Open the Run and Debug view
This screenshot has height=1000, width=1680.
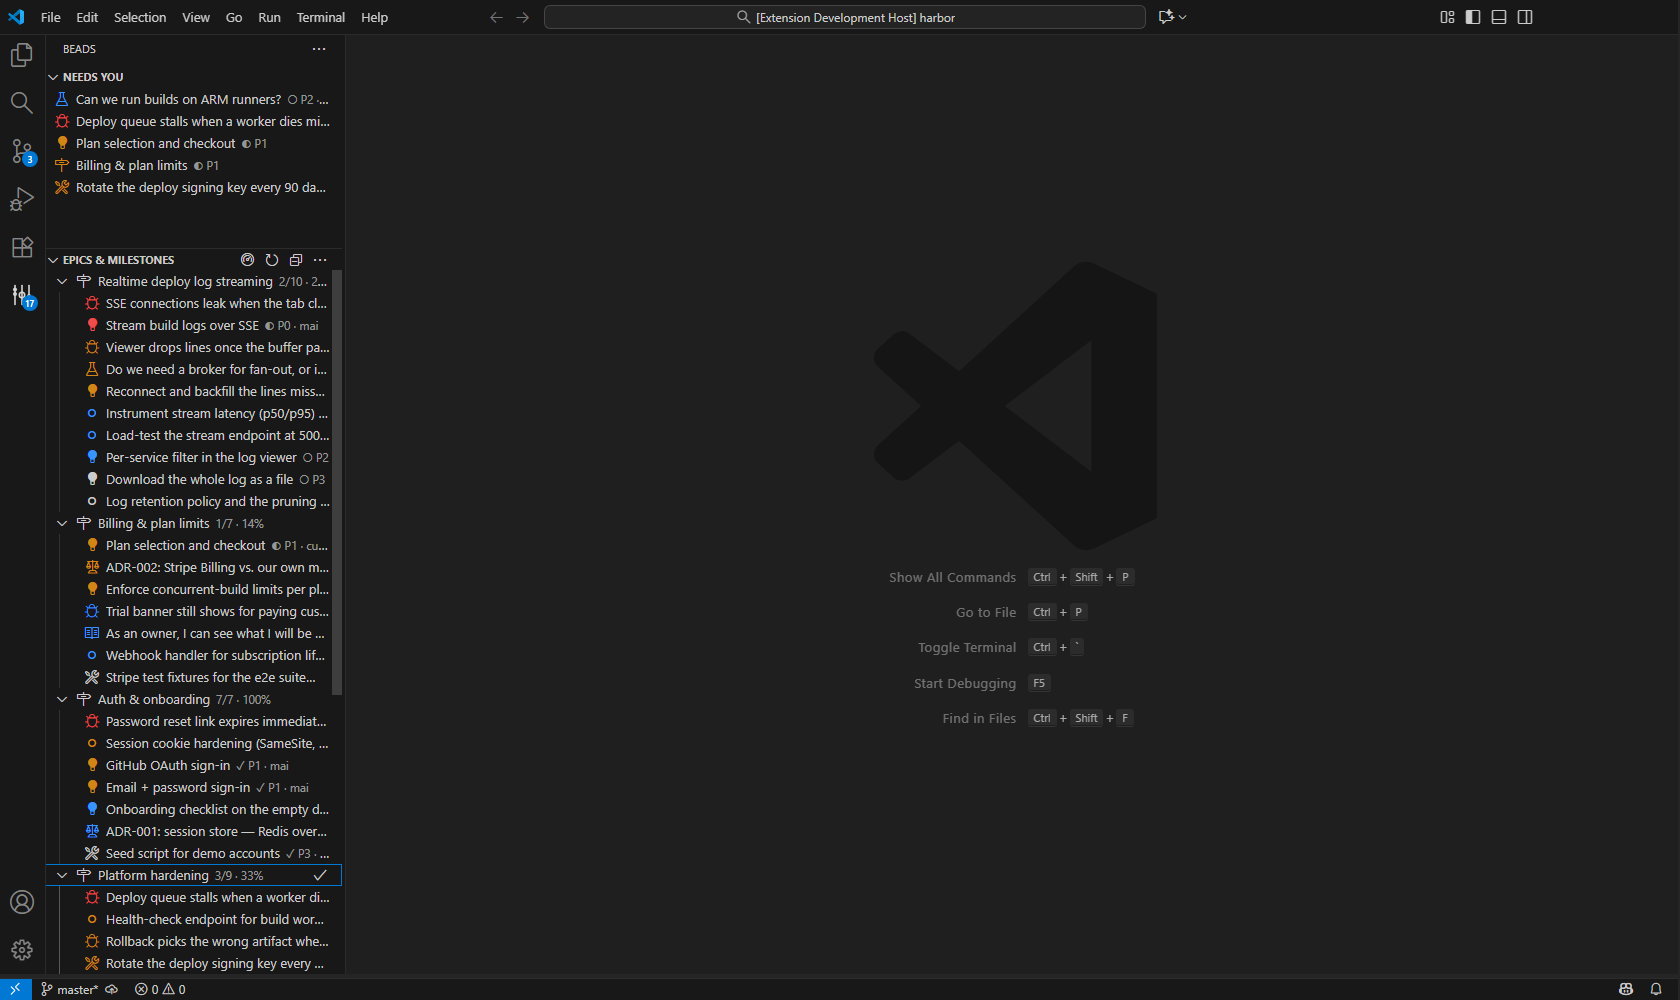[22, 199]
